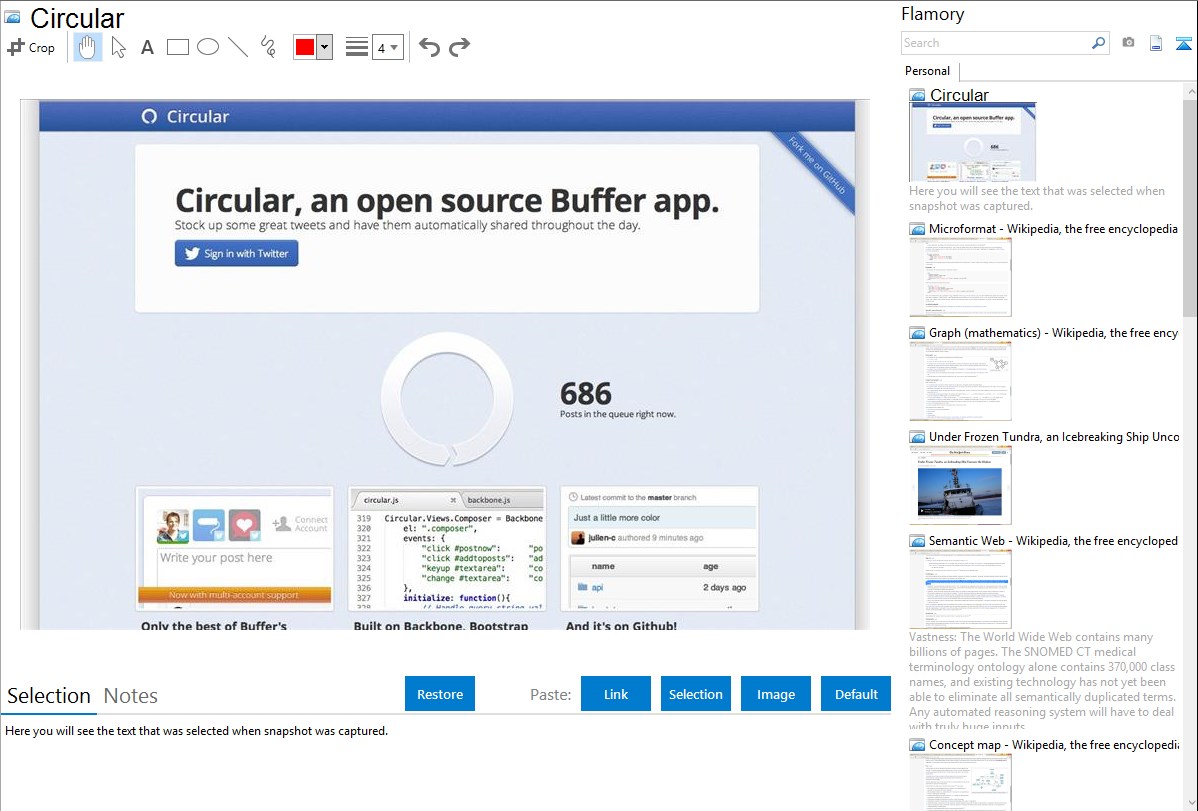The height and width of the screenshot is (811, 1198).
Task: Click 'Under Frozen Tundra' title text
Action: (1054, 436)
